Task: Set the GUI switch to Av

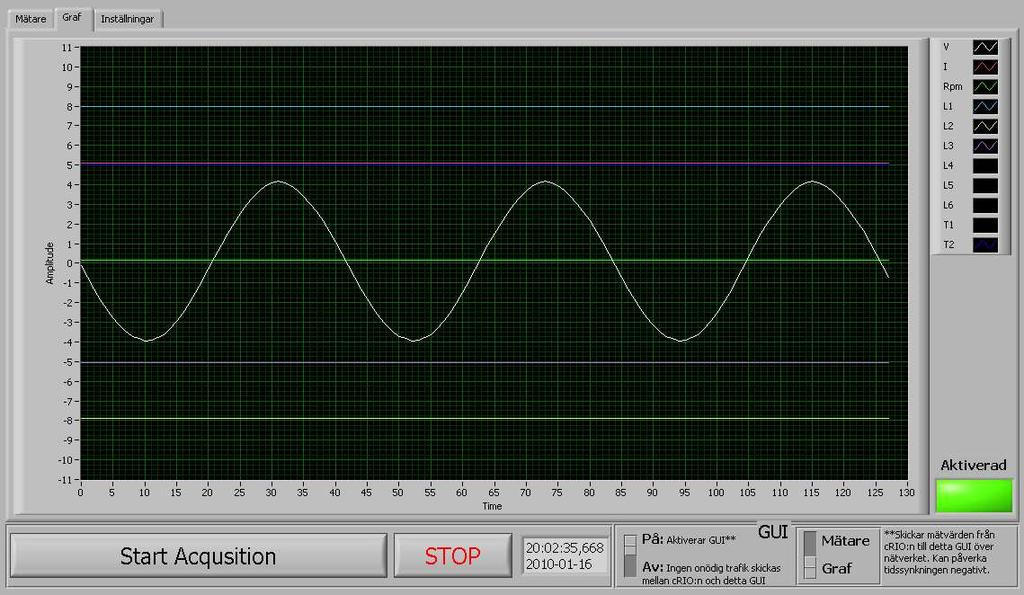Action: 630,566
